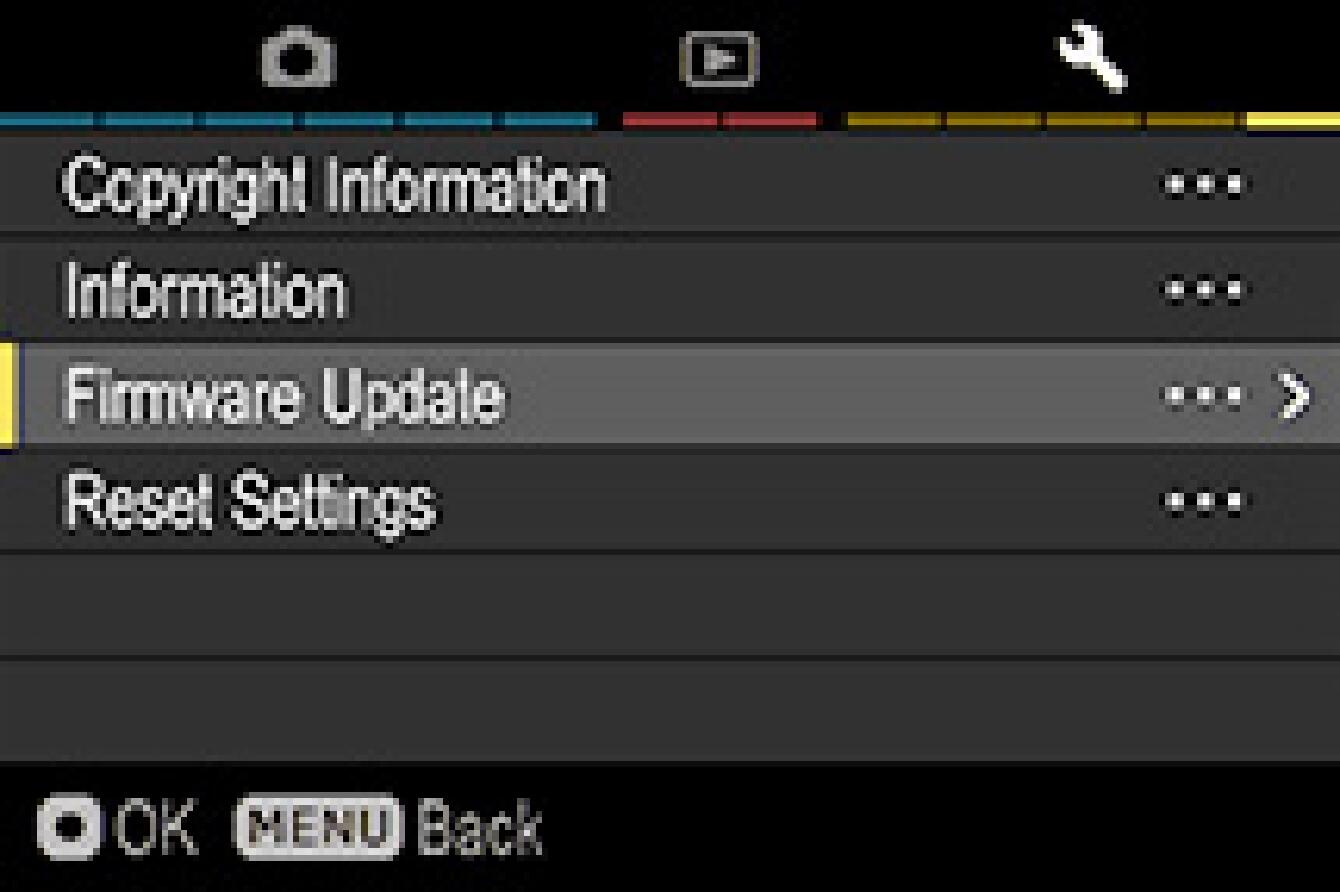
Task: Select the wrench setup tab icon
Action: pos(1093,60)
